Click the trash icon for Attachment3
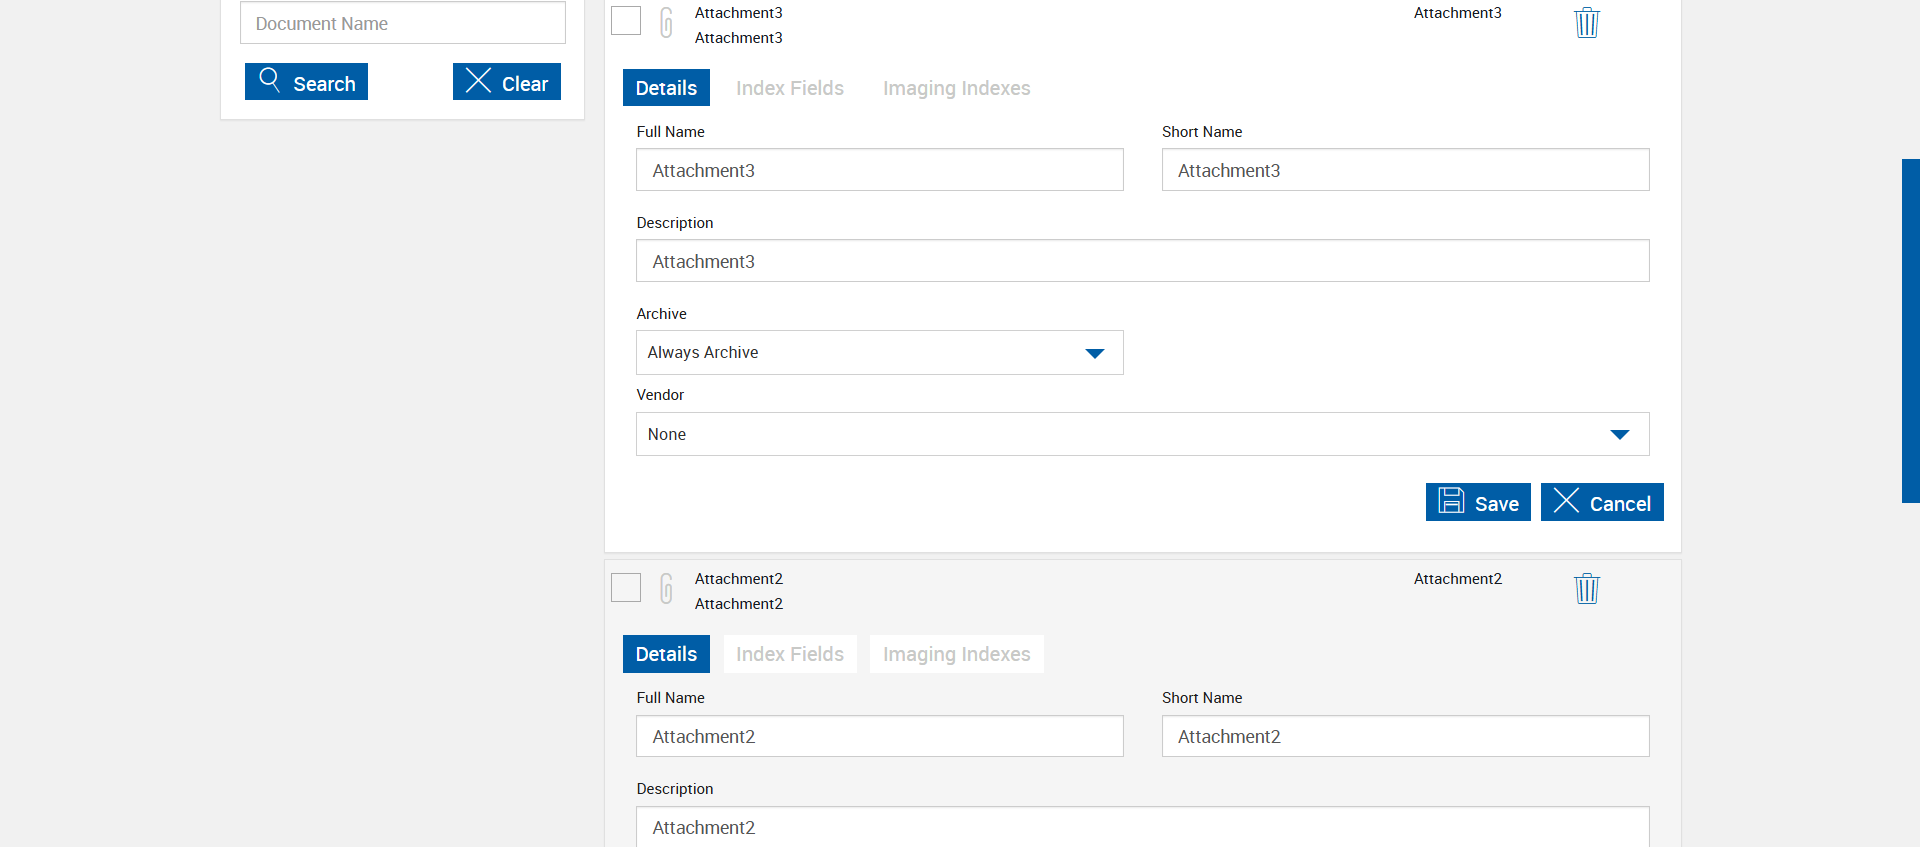 point(1586,22)
